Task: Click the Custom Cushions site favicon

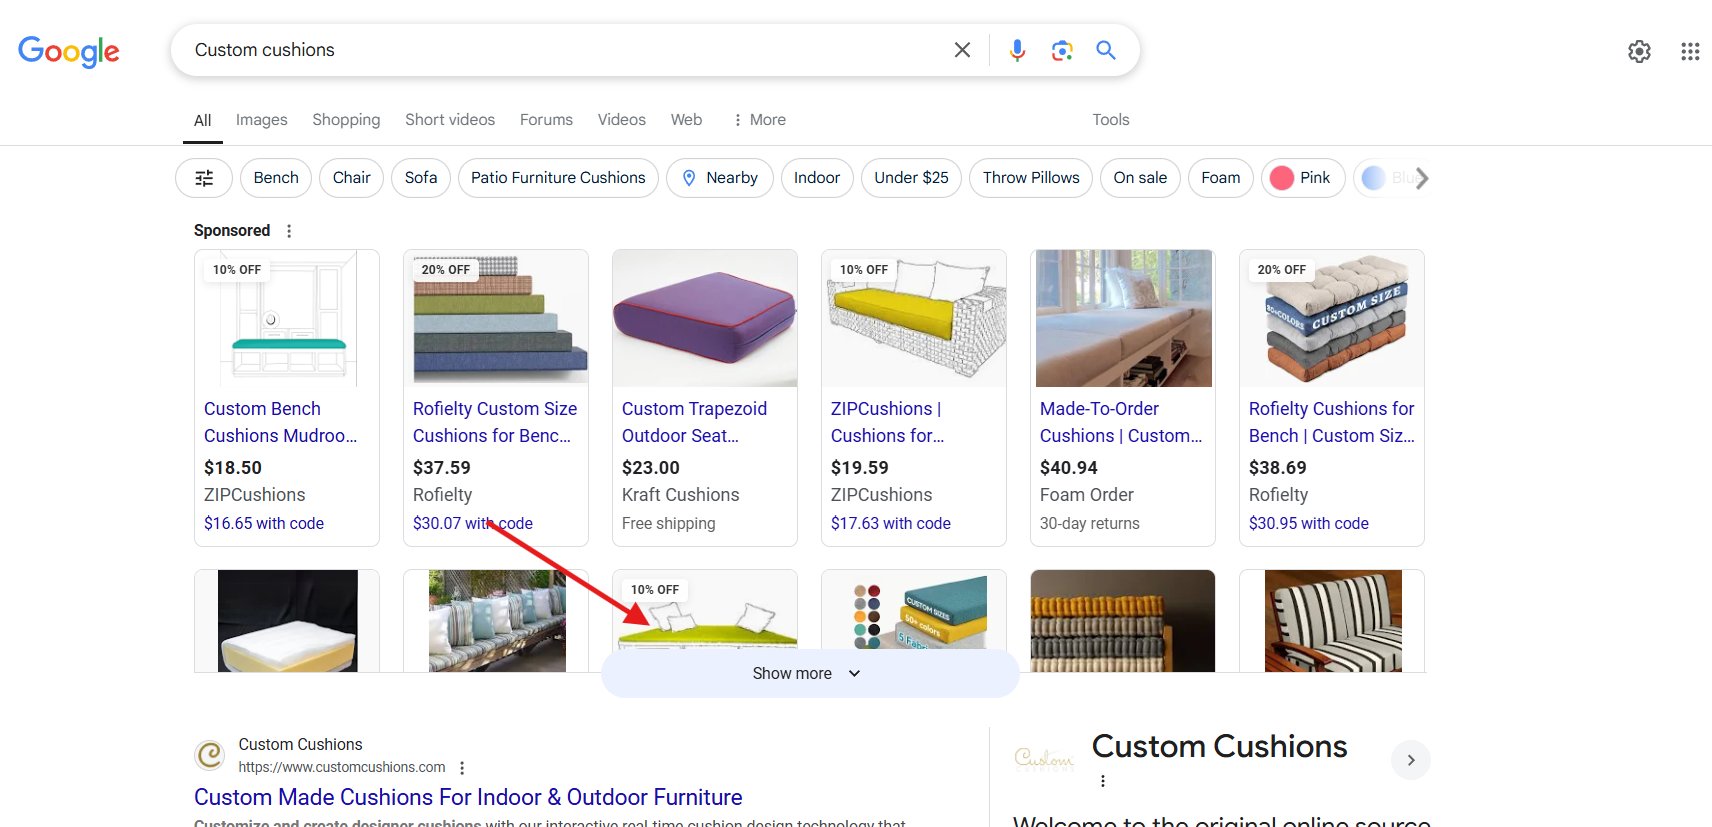Action: pyautogui.click(x=210, y=755)
